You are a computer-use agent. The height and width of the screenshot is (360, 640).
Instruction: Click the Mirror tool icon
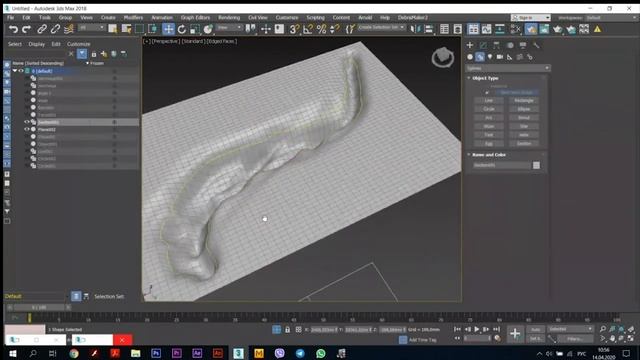click(x=415, y=29)
